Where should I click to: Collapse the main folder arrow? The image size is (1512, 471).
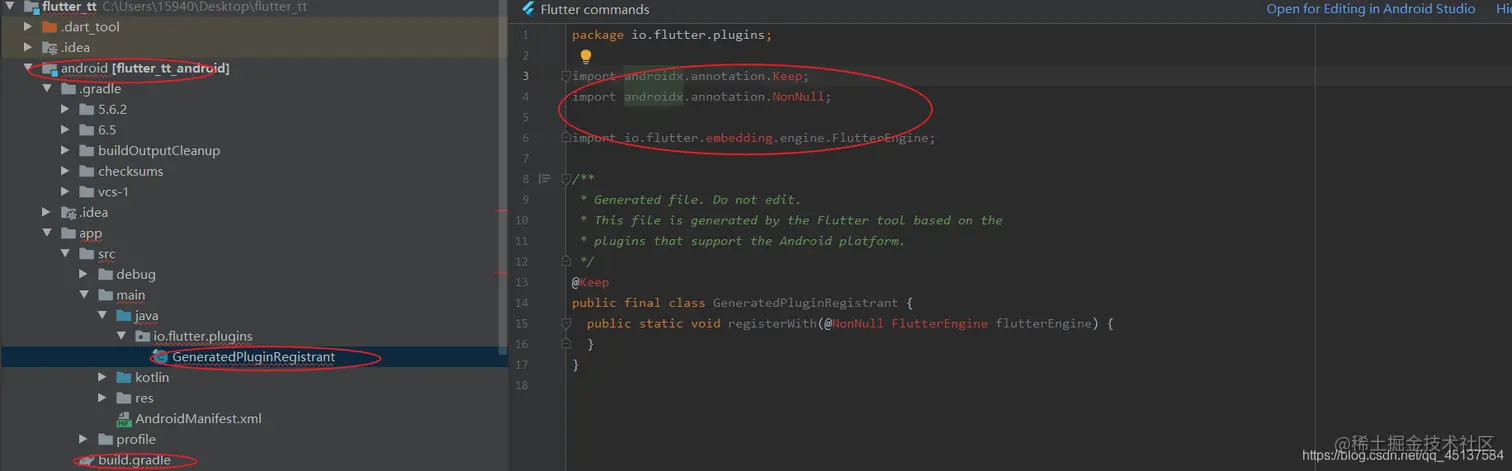pyautogui.click(x=83, y=295)
